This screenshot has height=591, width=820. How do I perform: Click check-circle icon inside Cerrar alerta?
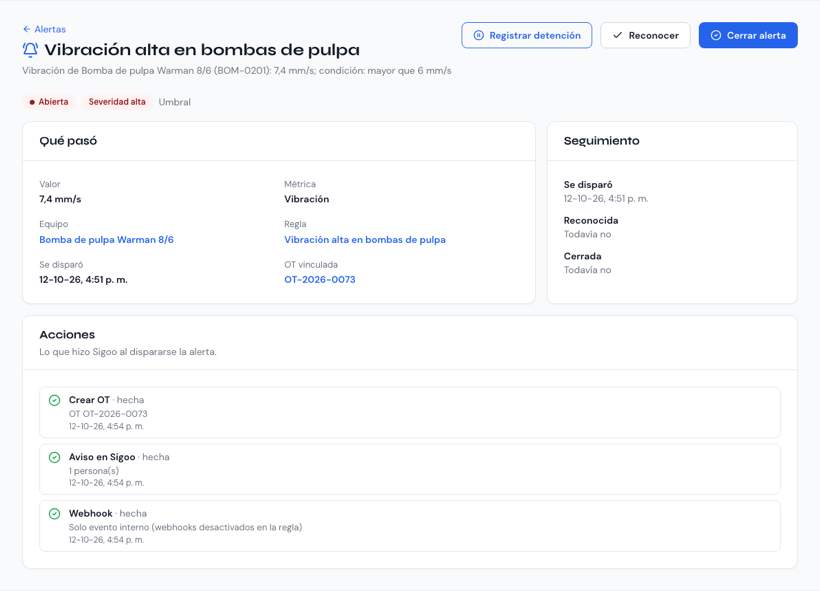(x=716, y=35)
